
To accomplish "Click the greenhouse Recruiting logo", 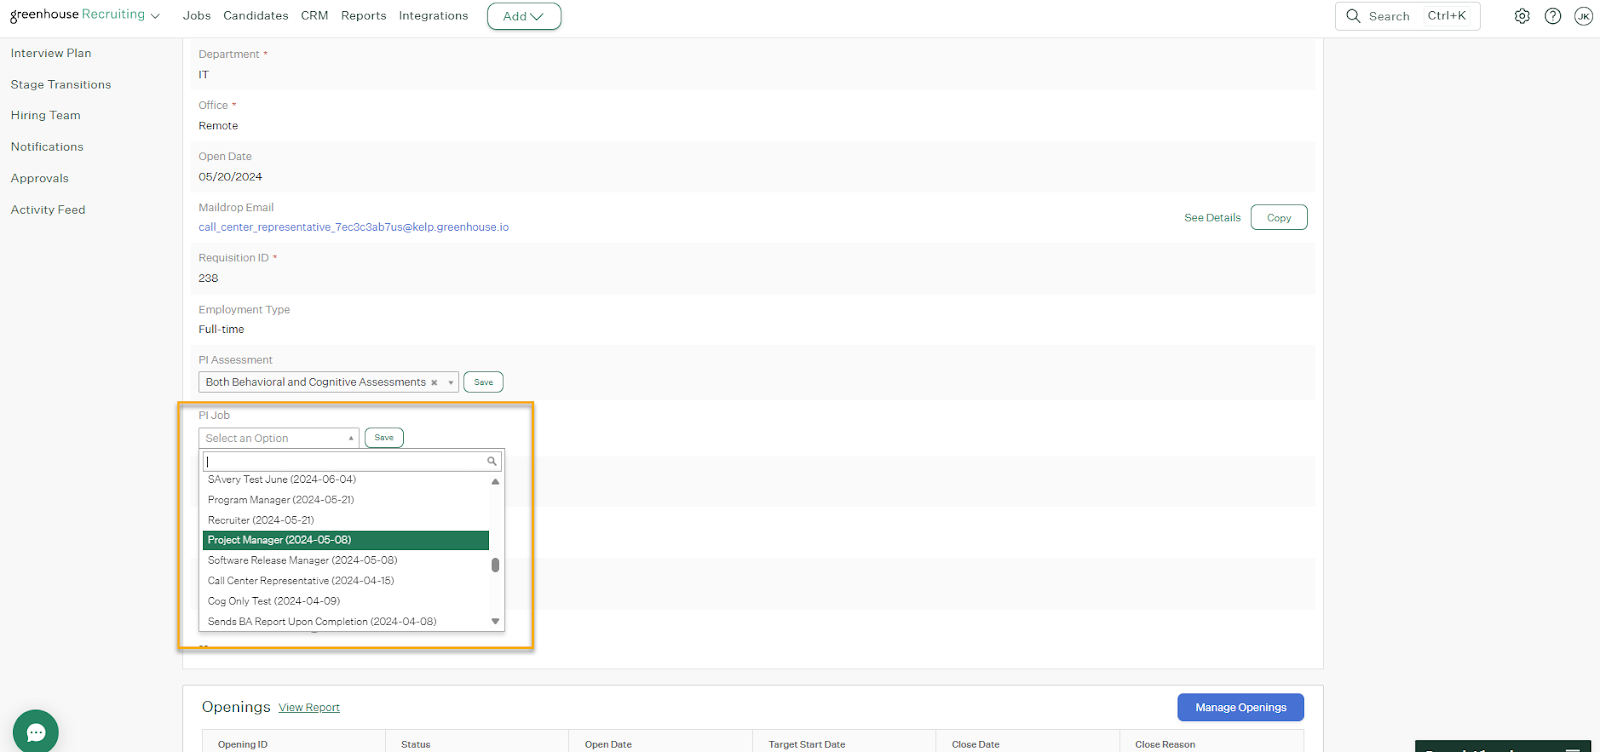I will point(78,15).
